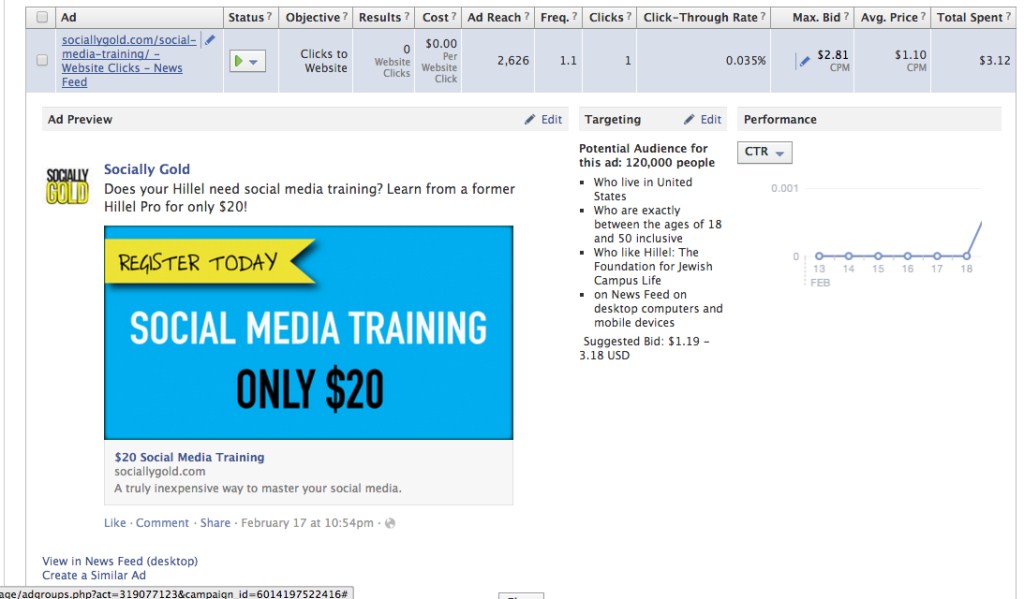The height and width of the screenshot is (599, 1024).
Task: Click the green play status icon
Action: tap(238, 61)
